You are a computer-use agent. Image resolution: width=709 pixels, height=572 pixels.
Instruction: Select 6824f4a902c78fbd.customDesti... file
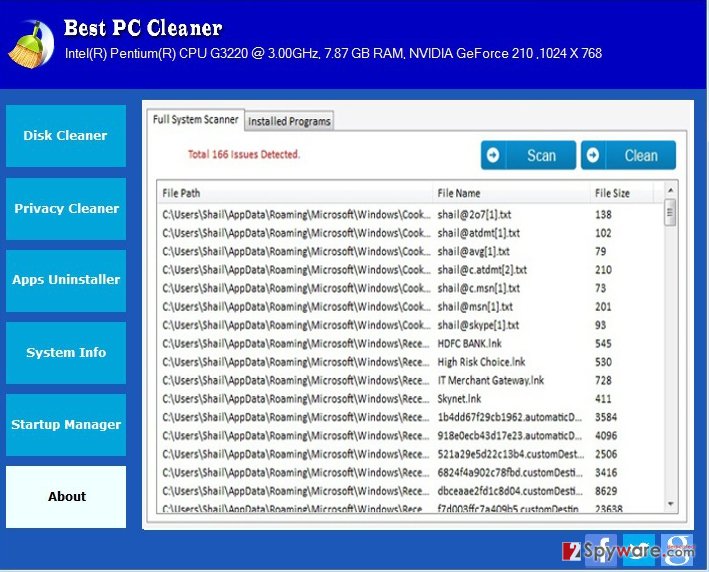click(x=411, y=473)
